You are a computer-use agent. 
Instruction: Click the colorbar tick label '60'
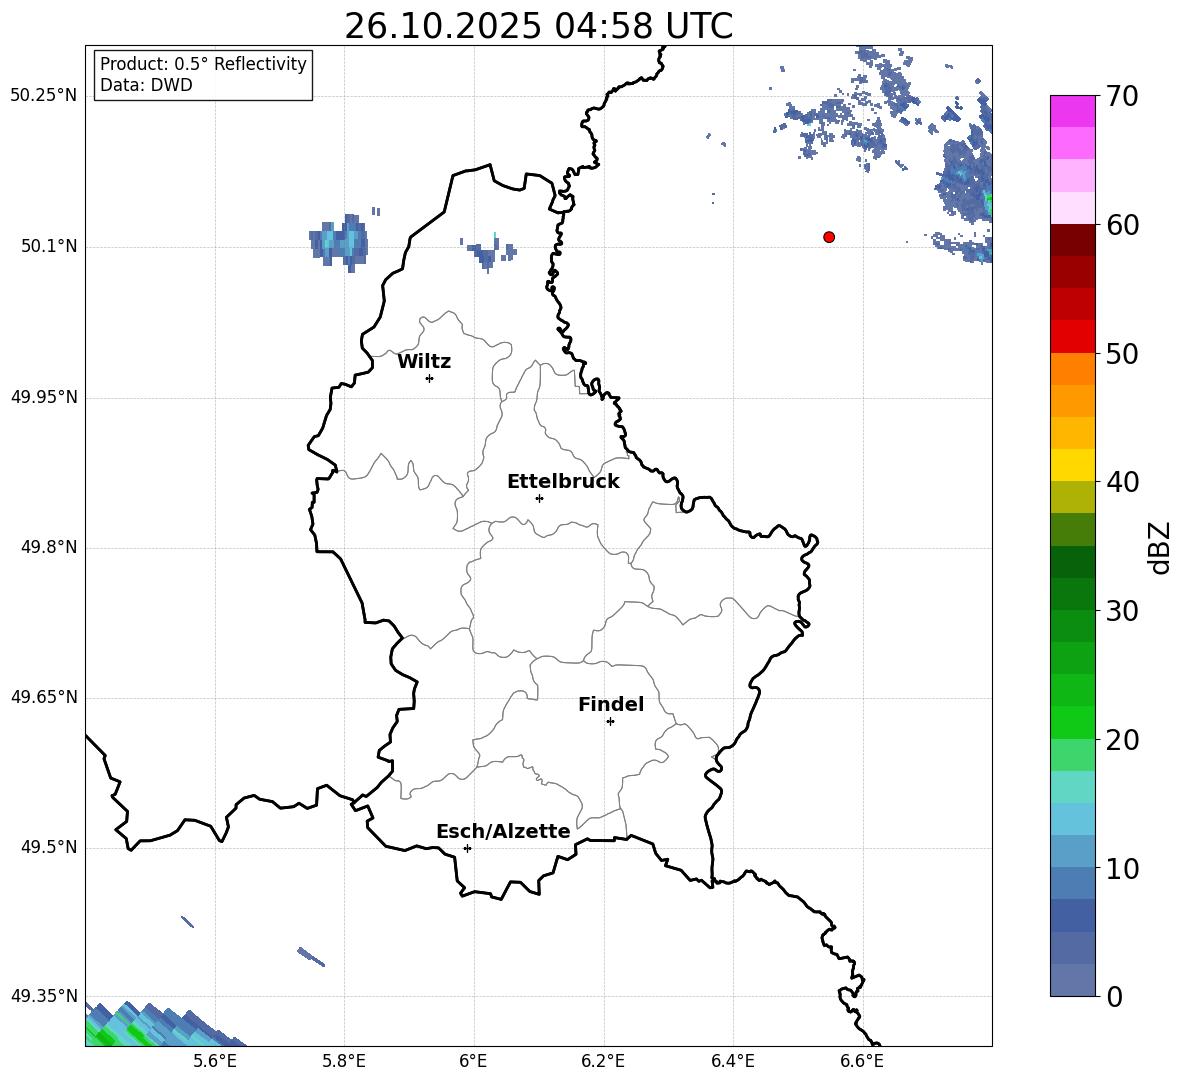coord(1122,225)
